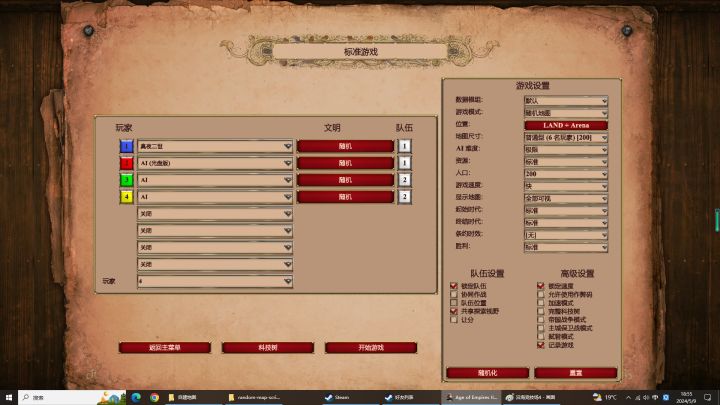Switch to the Steam taskbar window
The image size is (720, 405).
click(x=349, y=397)
